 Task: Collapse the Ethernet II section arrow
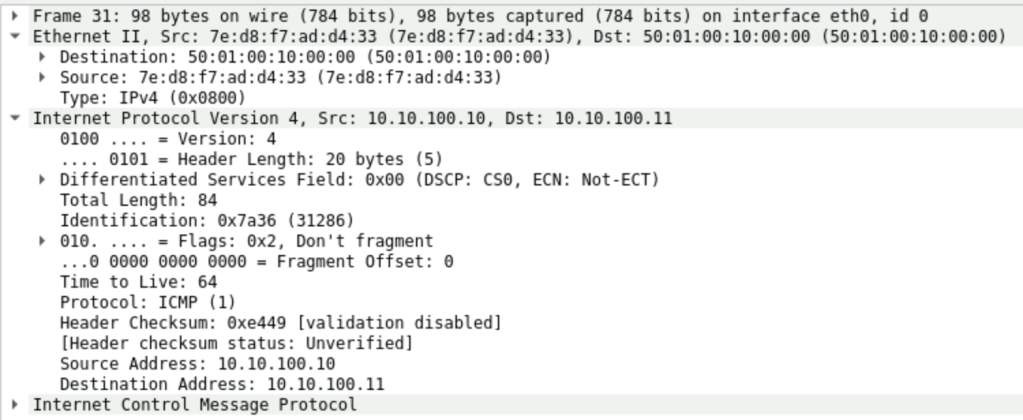(16, 36)
